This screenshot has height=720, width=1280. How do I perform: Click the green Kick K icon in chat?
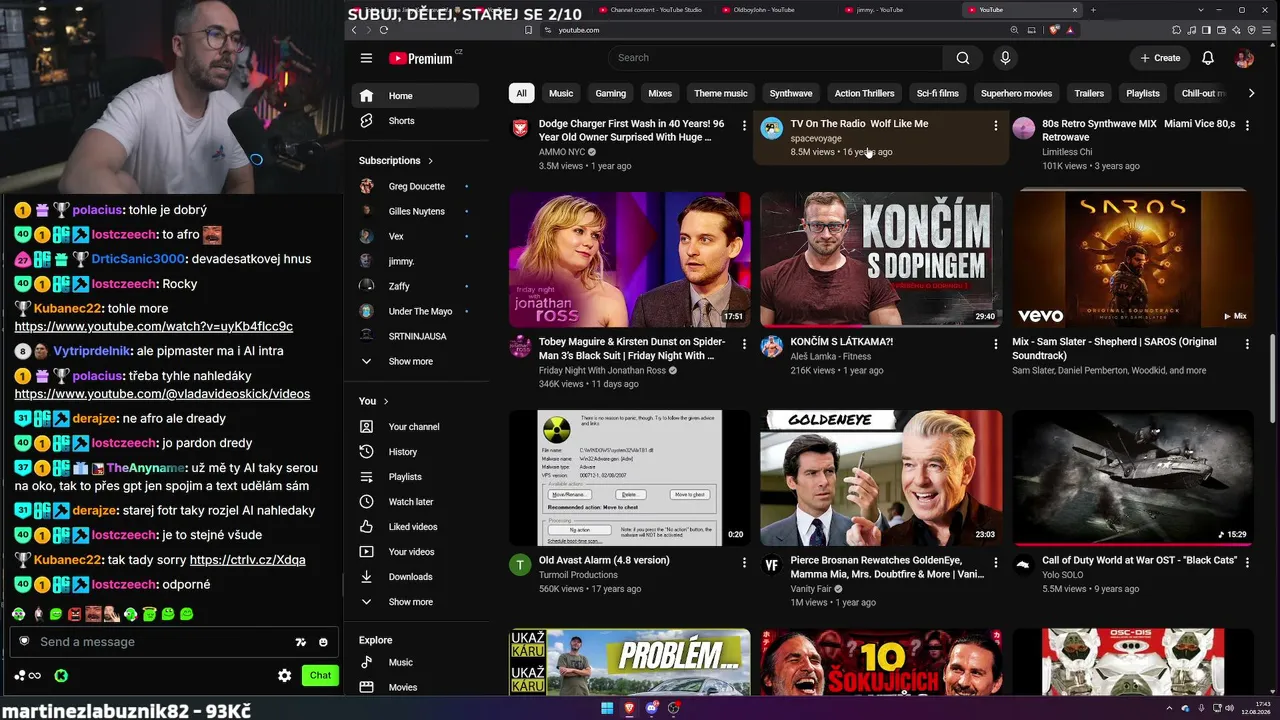(x=61, y=676)
